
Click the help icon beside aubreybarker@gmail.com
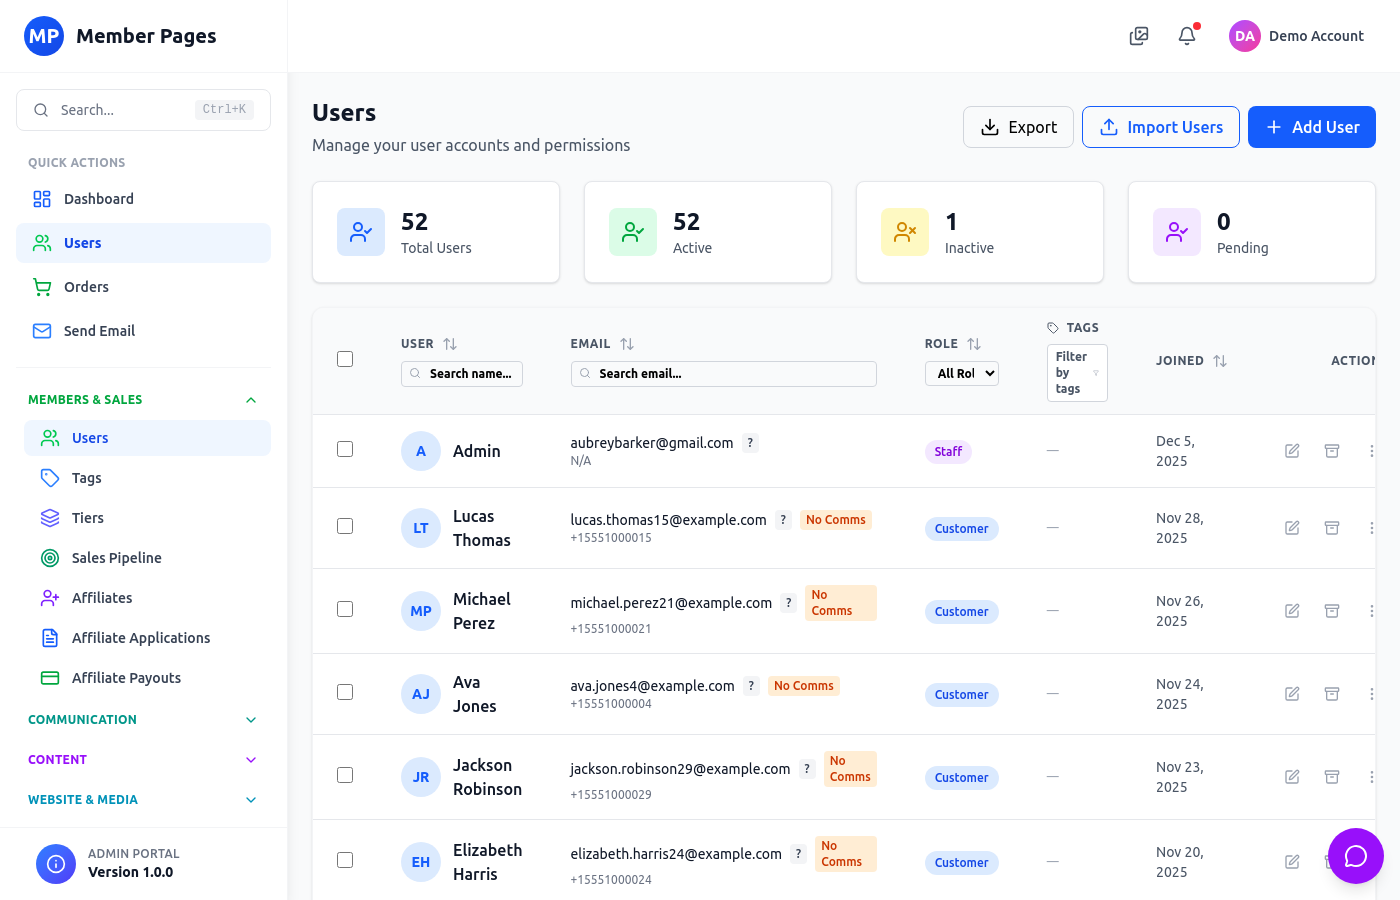coord(750,443)
